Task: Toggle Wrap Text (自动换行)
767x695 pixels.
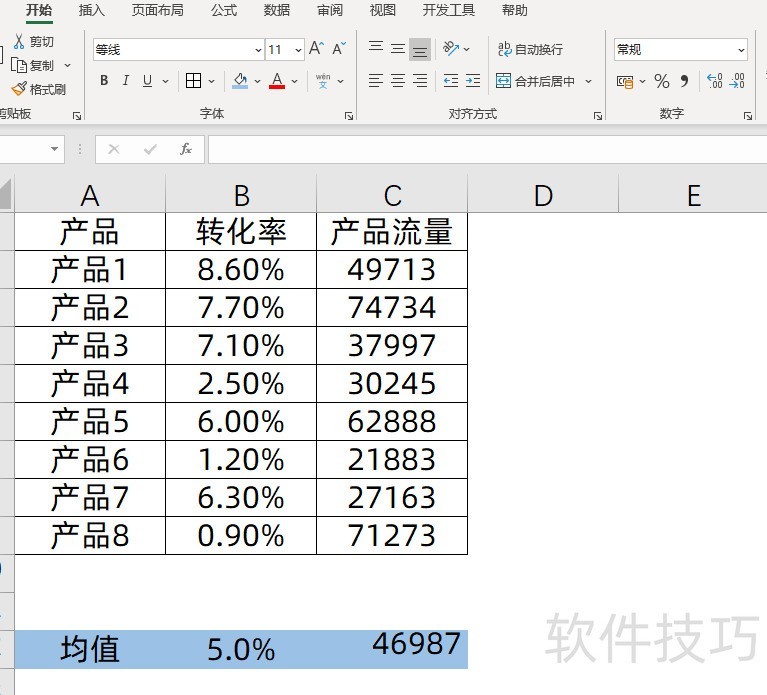Action: [x=530, y=49]
